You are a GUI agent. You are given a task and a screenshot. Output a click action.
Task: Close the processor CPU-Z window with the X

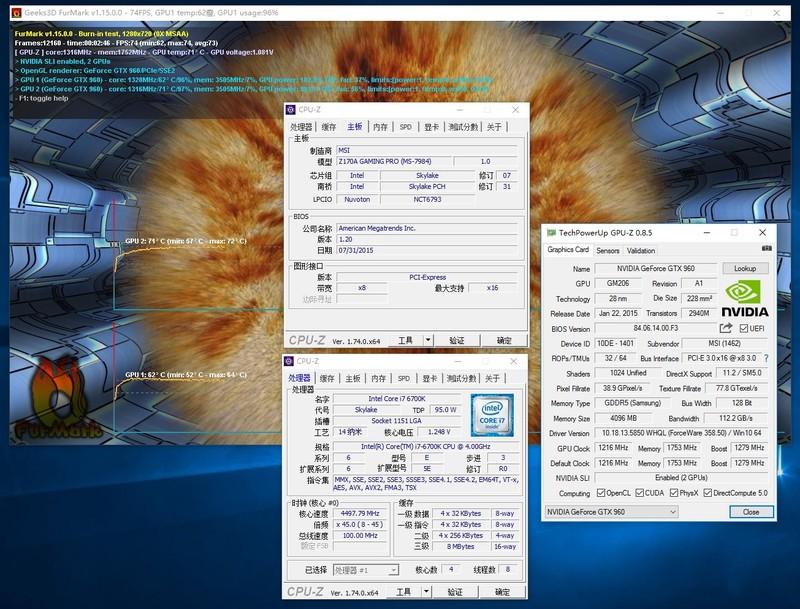(x=513, y=361)
